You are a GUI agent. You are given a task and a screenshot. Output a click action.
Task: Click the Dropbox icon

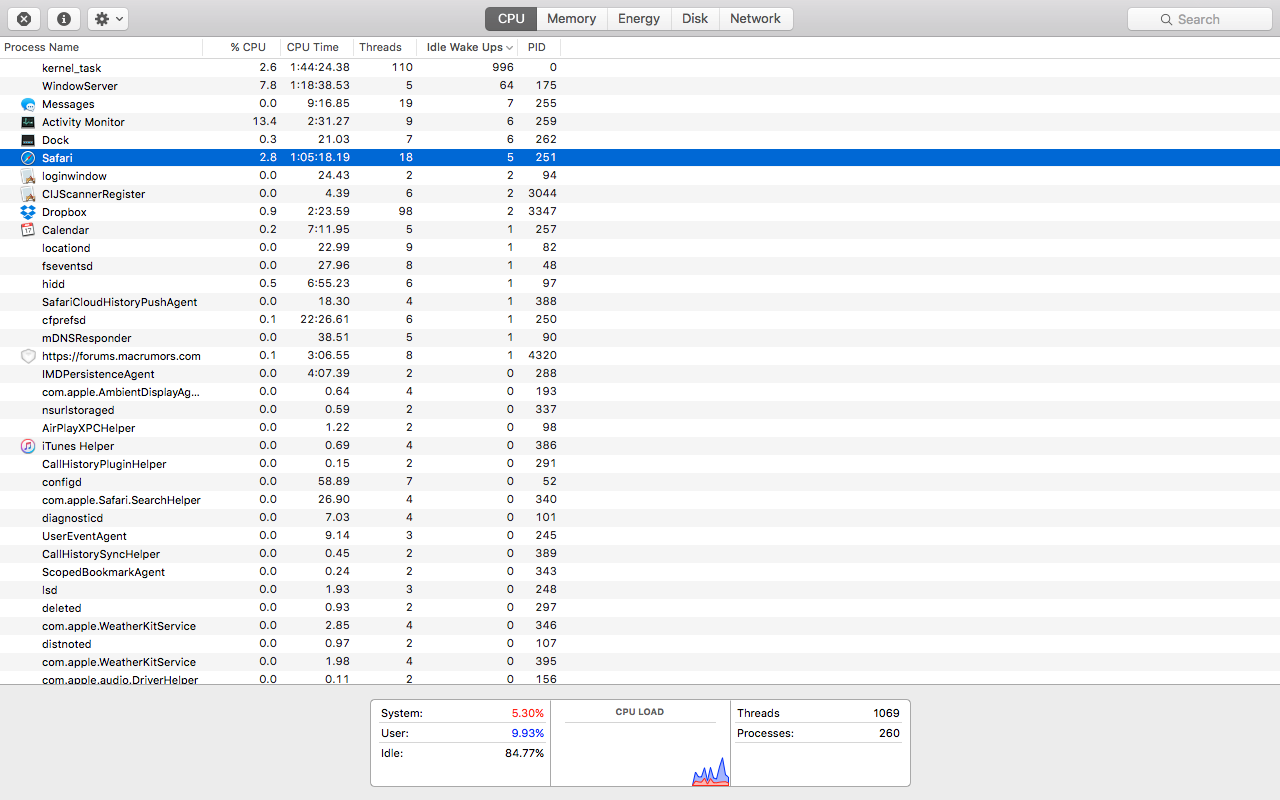[28, 212]
